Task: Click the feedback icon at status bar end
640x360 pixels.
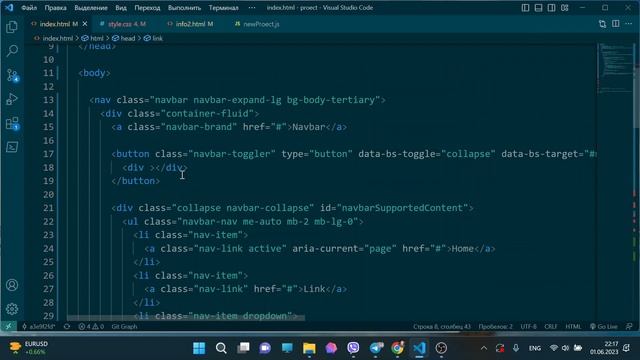Action: point(629,327)
